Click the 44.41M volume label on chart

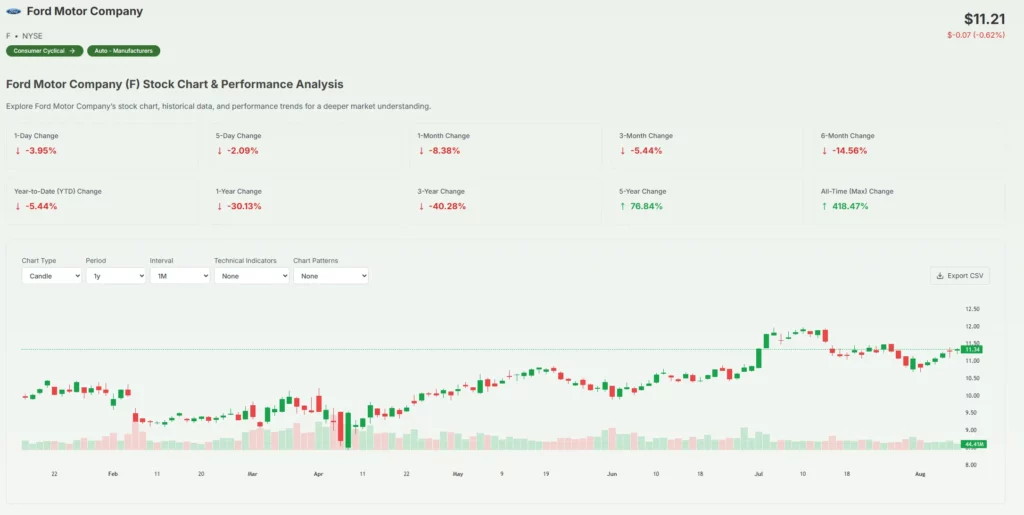point(974,443)
